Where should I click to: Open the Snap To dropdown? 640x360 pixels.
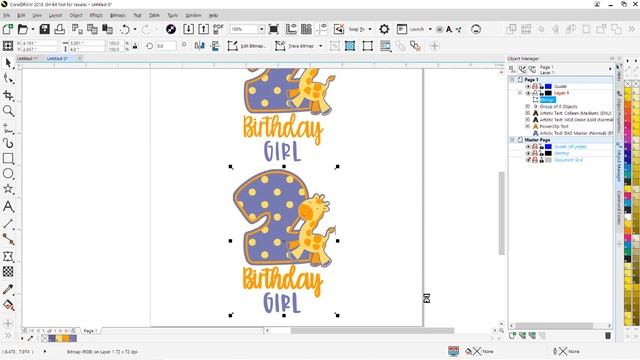pos(370,29)
